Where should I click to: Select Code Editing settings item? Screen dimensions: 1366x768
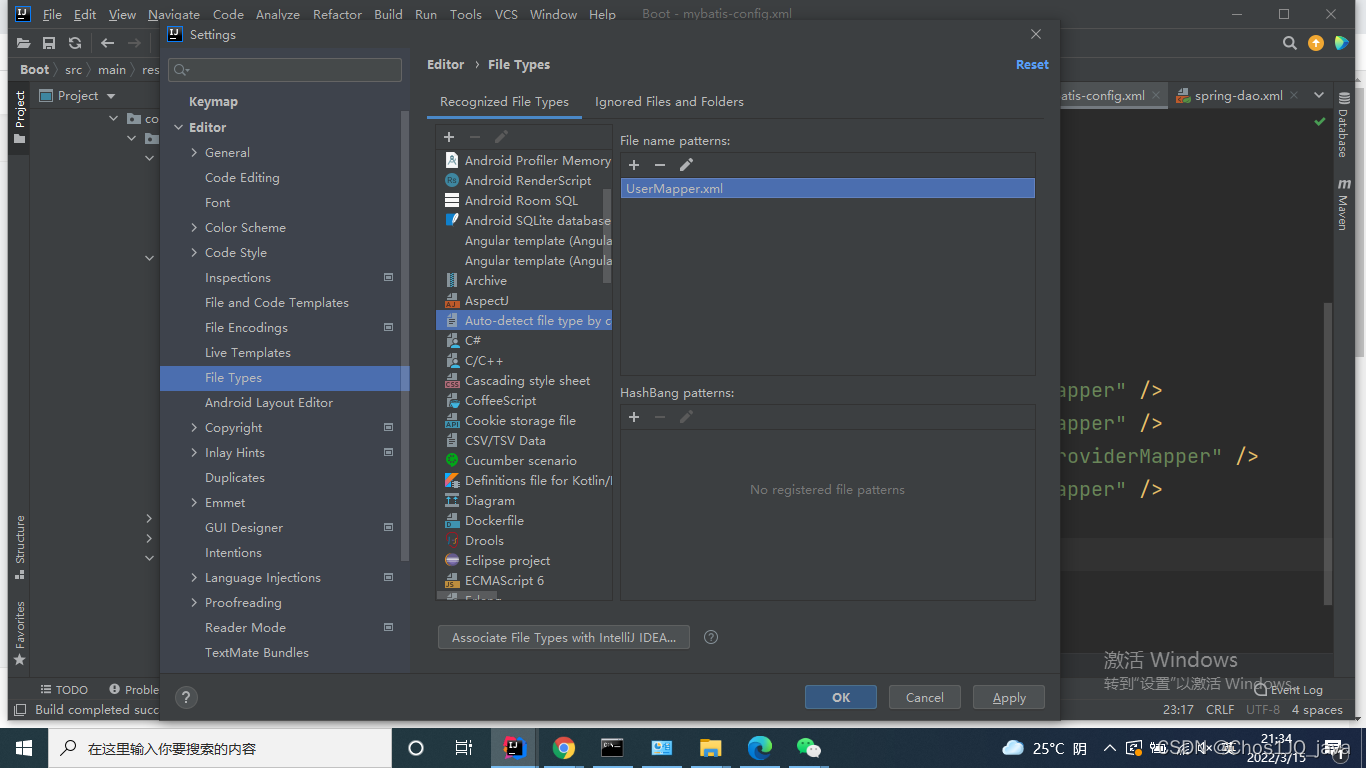point(242,178)
